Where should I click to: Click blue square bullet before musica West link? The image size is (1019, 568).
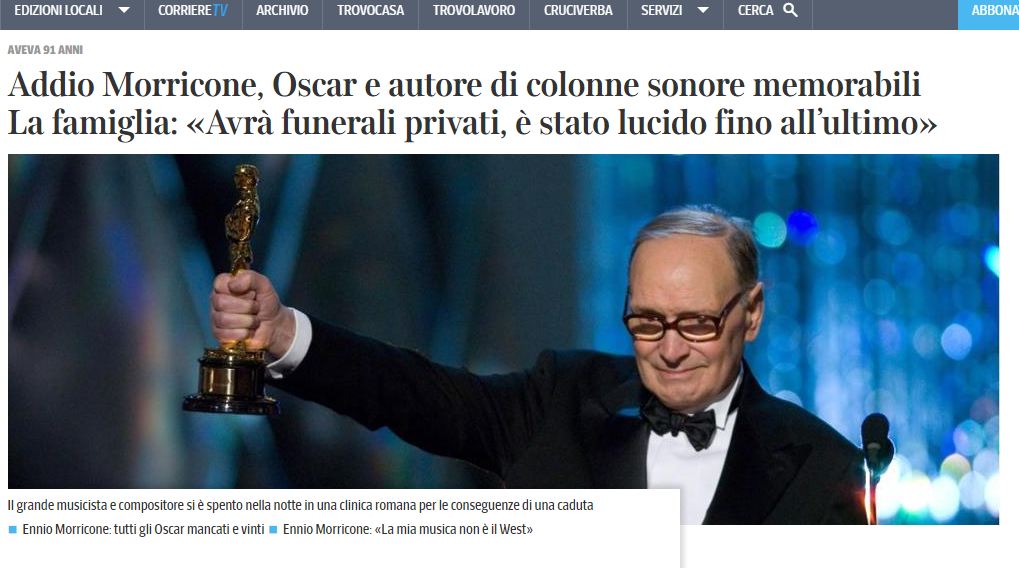[x=273, y=530]
